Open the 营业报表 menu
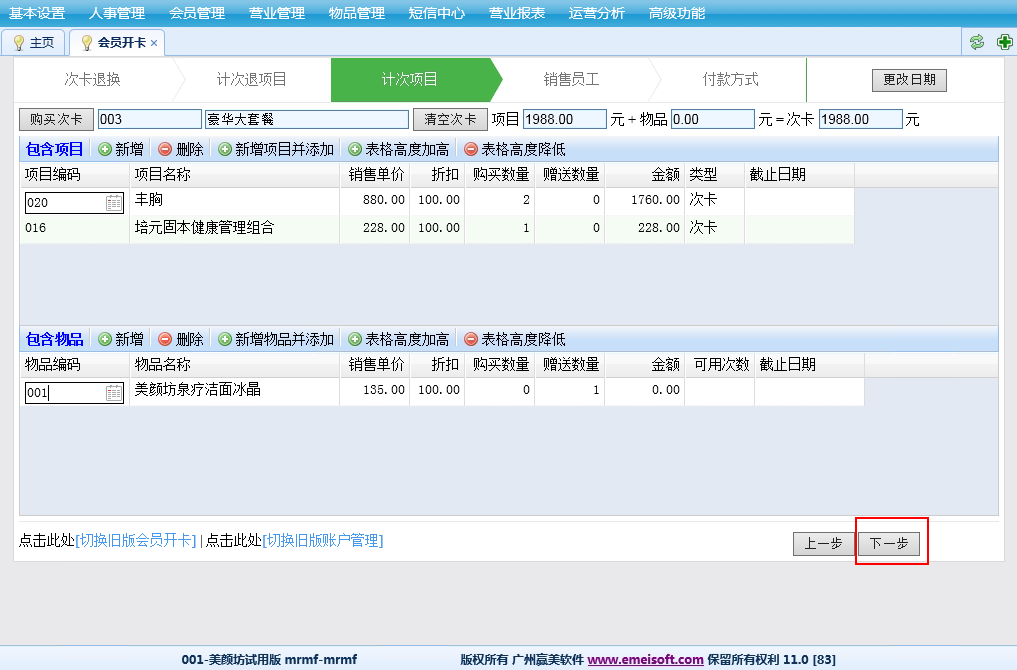Image resolution: width=1017 pixels, height=670 pixels. click(517, 13)
